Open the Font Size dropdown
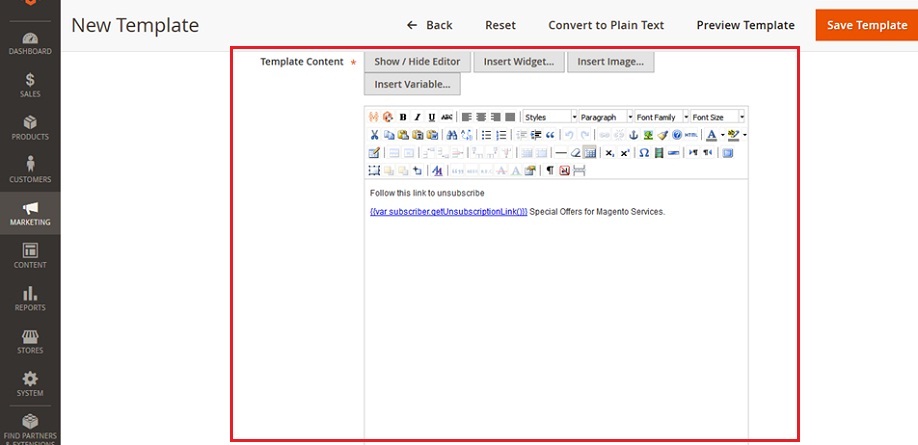Image resolution: width=918 pixels, height=445 pixels. pos(718,117)
